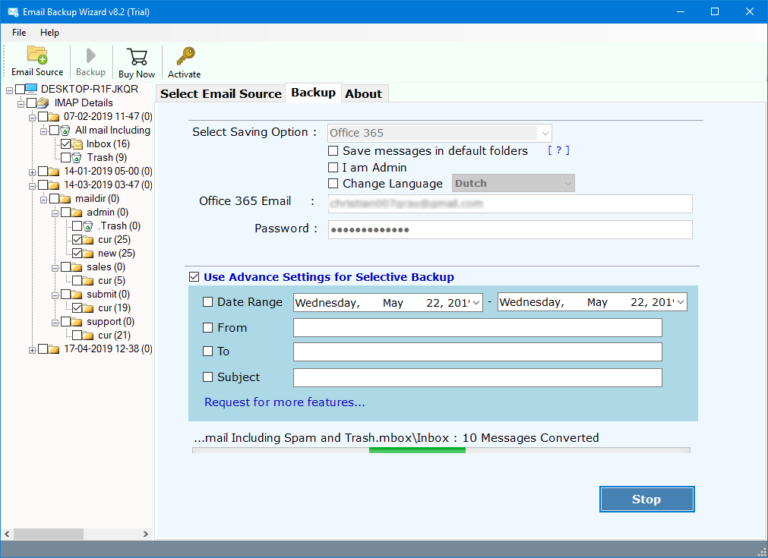The height and width of the screenshot is (558, 768).
Task: Click the maildir (0) folder icon
Action: pos(65,199)
